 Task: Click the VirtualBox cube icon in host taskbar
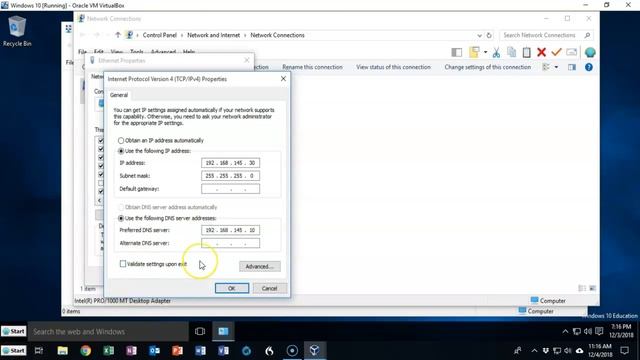coord(314,350)
